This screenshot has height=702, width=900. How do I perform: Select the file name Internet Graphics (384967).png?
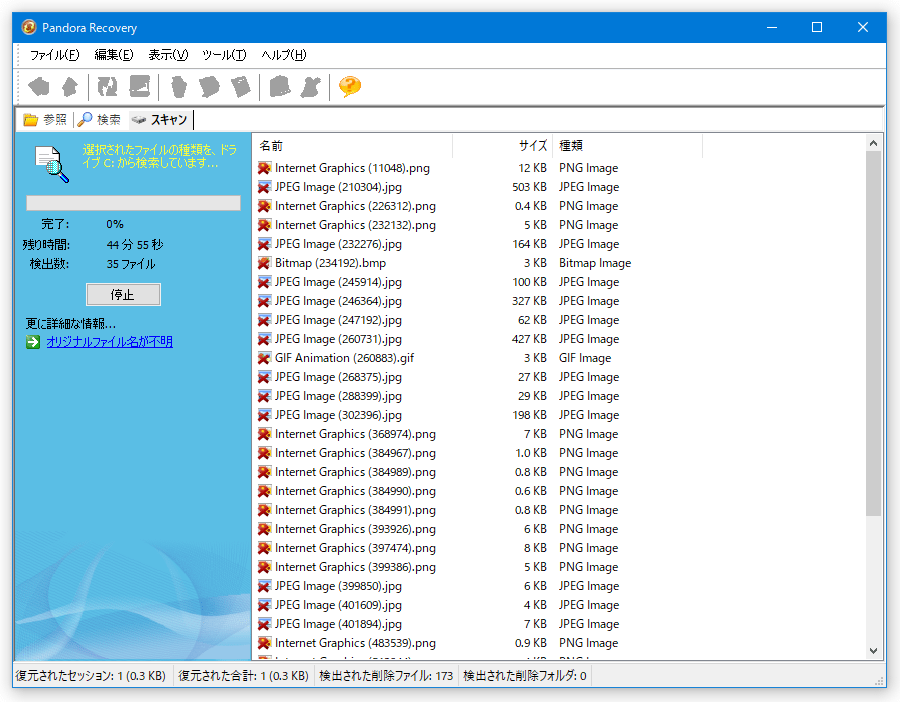click(x=355, y=453)
